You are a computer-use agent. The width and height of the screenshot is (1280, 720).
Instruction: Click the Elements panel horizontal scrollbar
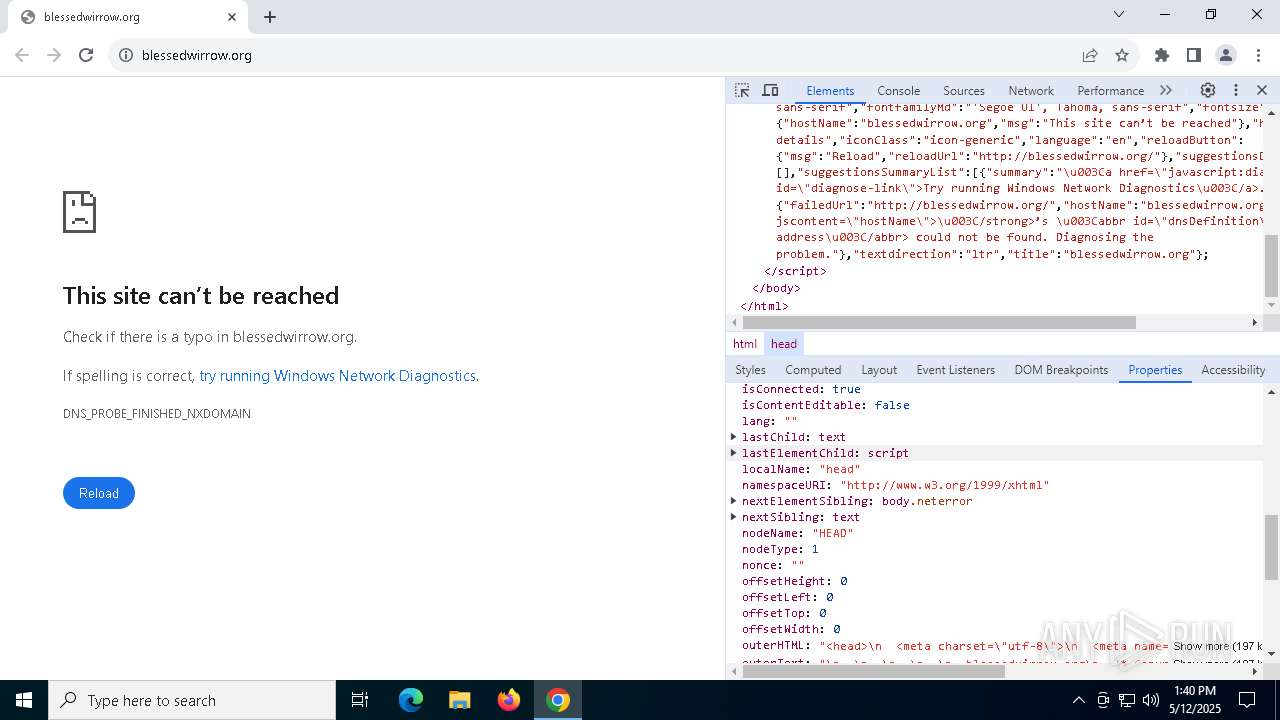pyautogui.click(x=939, y=322)
